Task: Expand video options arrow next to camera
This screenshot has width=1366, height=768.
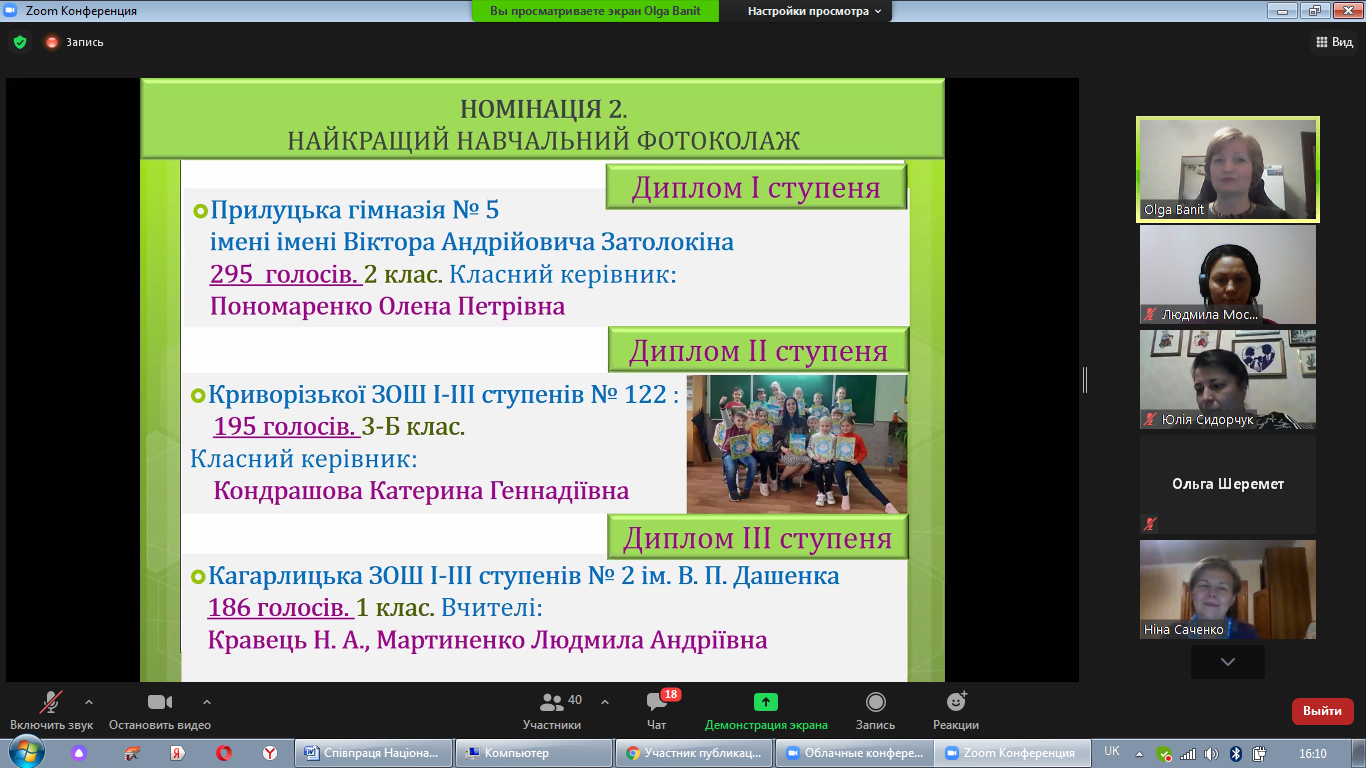Action: [x=207, y=702]
